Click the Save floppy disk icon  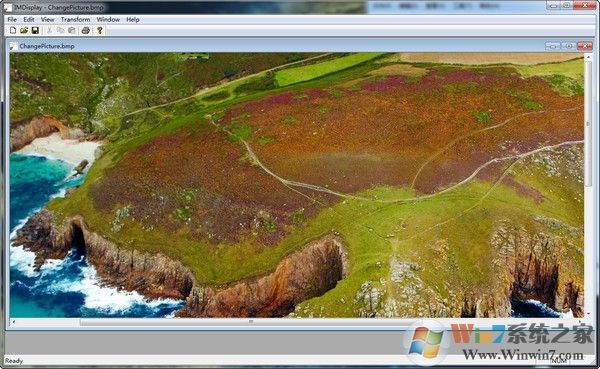point(35,30)
